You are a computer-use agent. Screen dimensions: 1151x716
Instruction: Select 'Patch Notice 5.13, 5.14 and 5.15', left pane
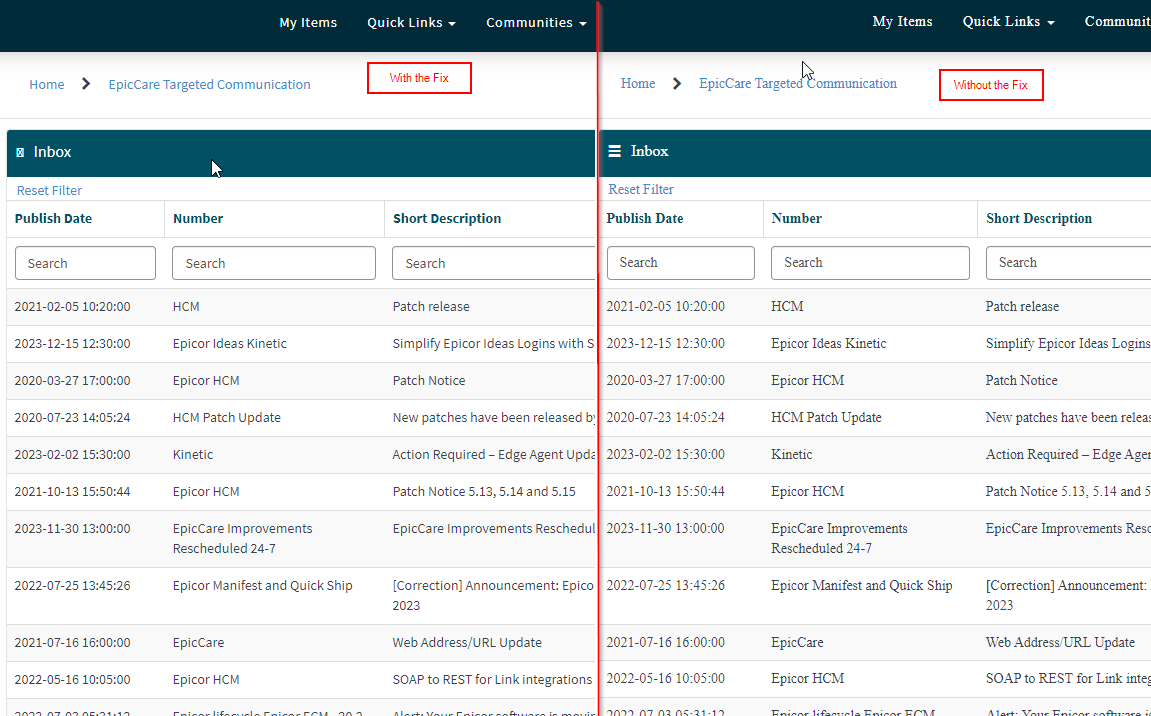[x=484, y=491]
